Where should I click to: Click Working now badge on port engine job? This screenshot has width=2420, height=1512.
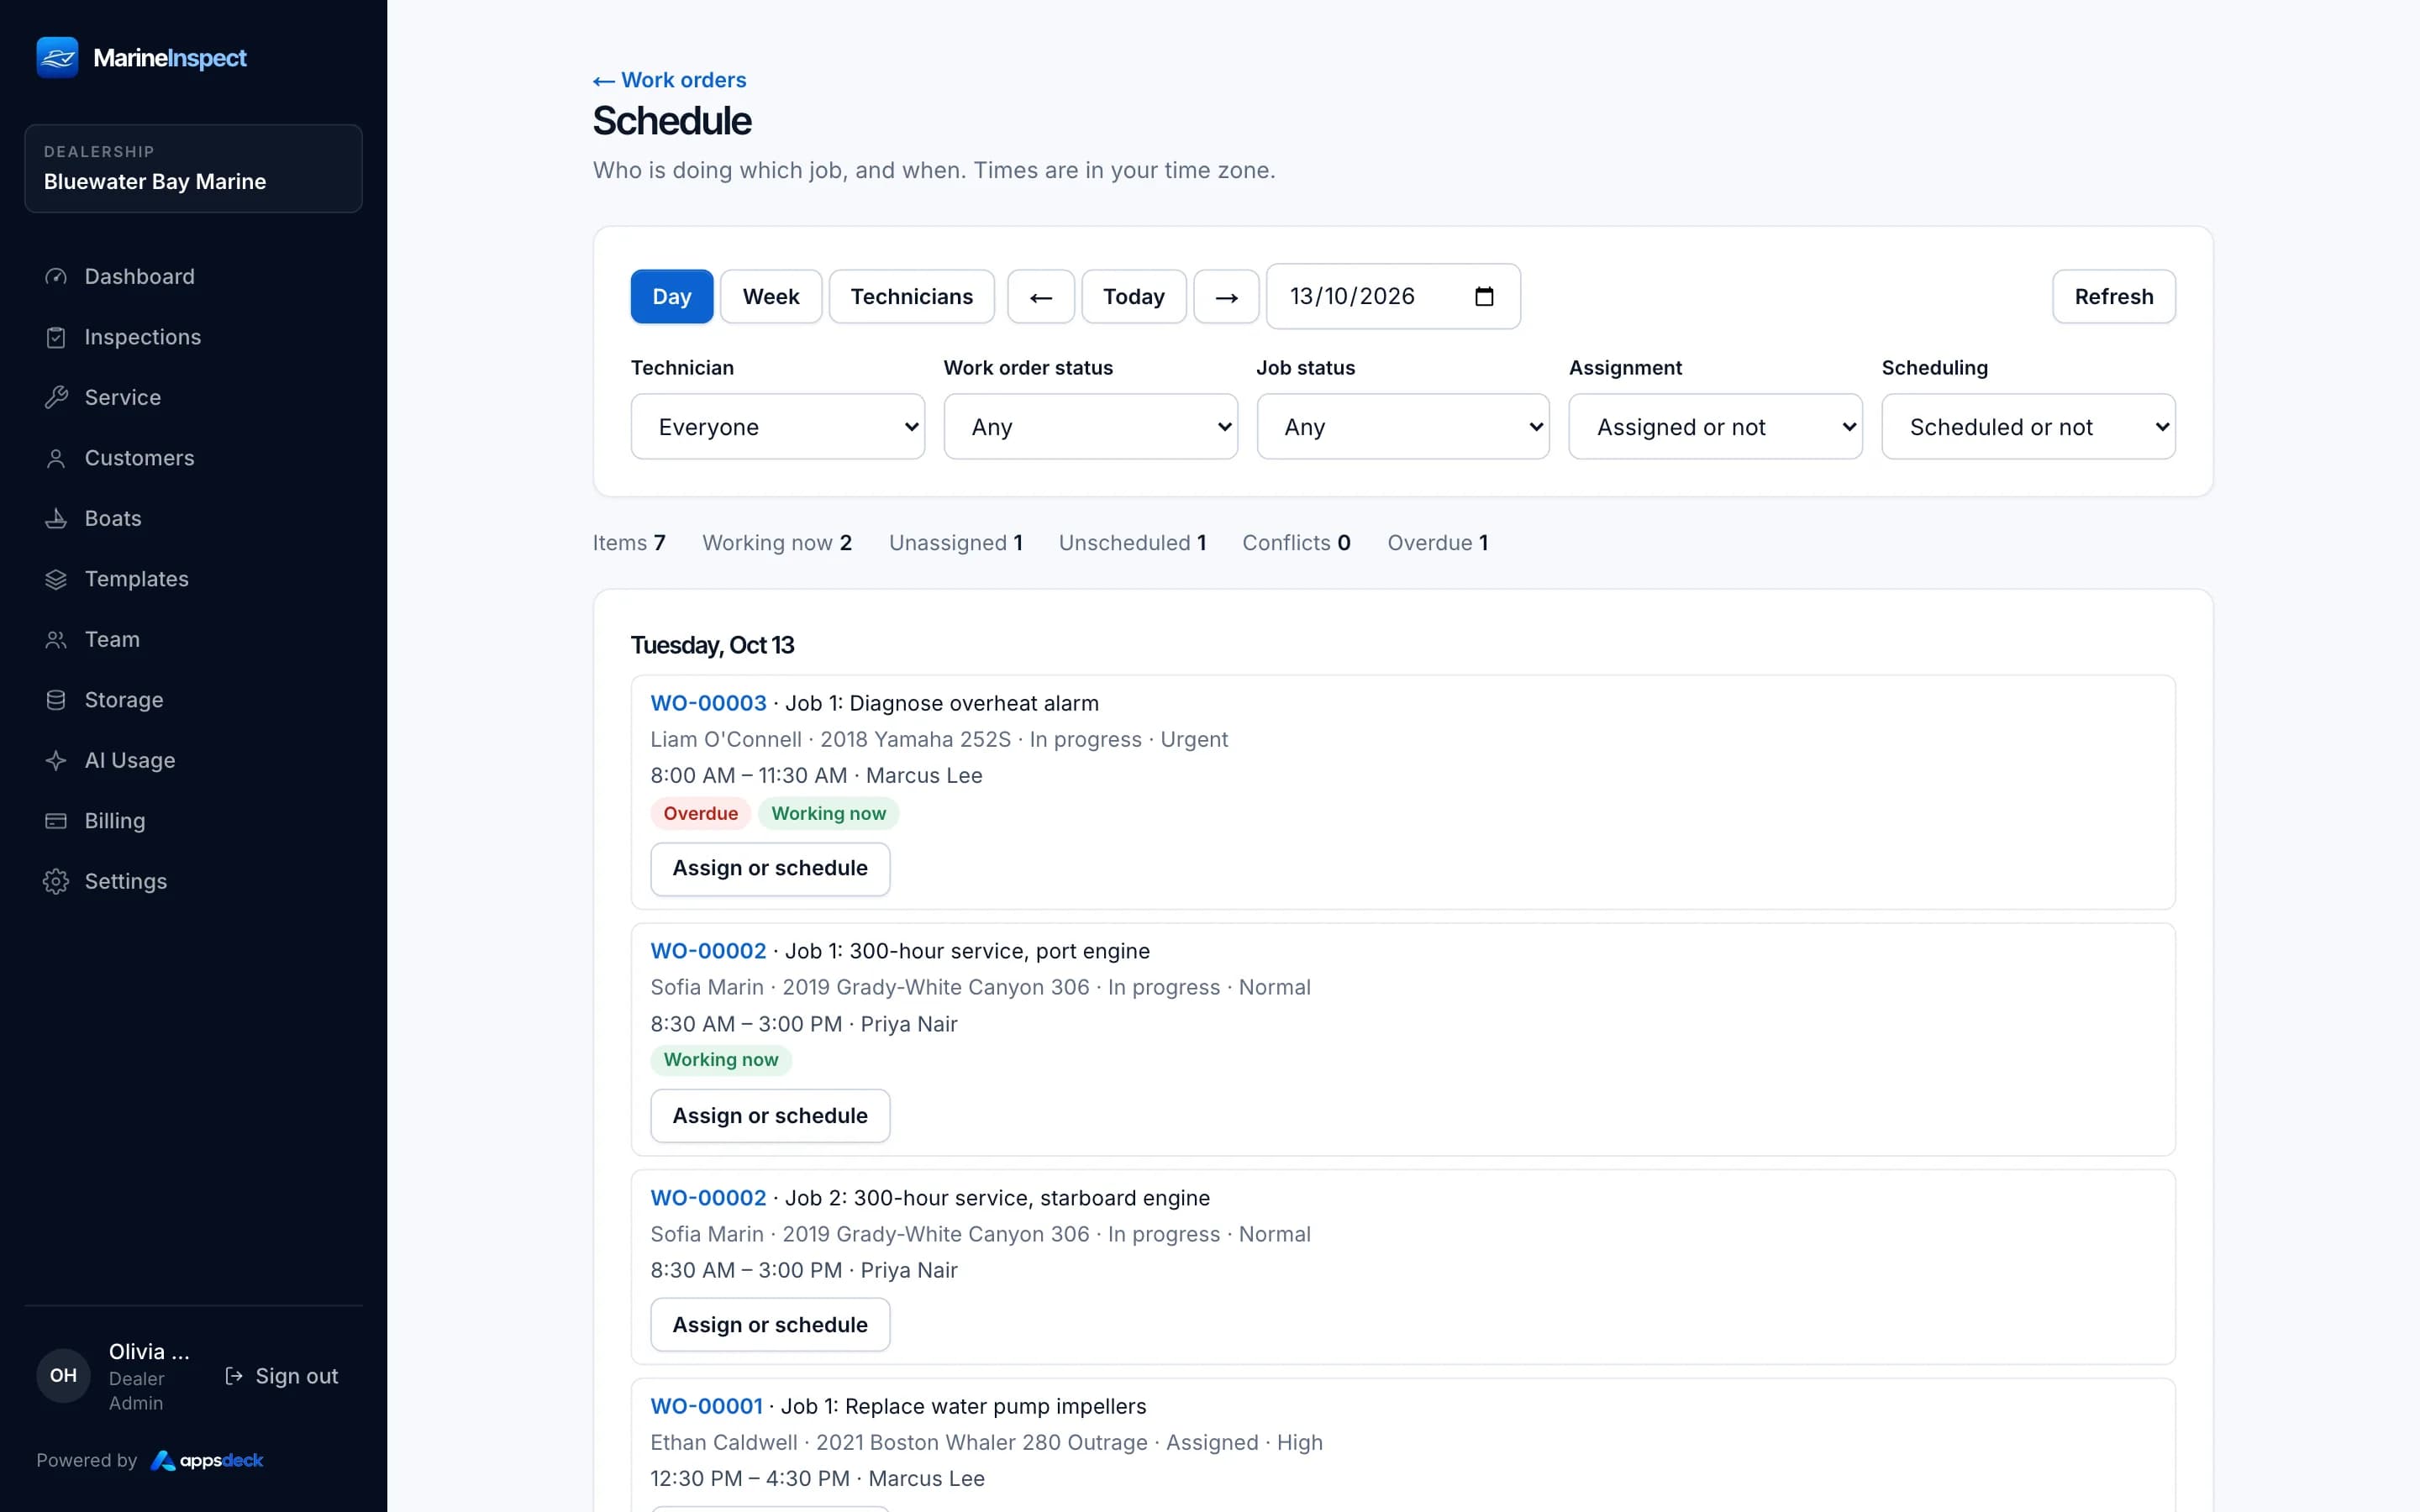[x=720, y=1060]
